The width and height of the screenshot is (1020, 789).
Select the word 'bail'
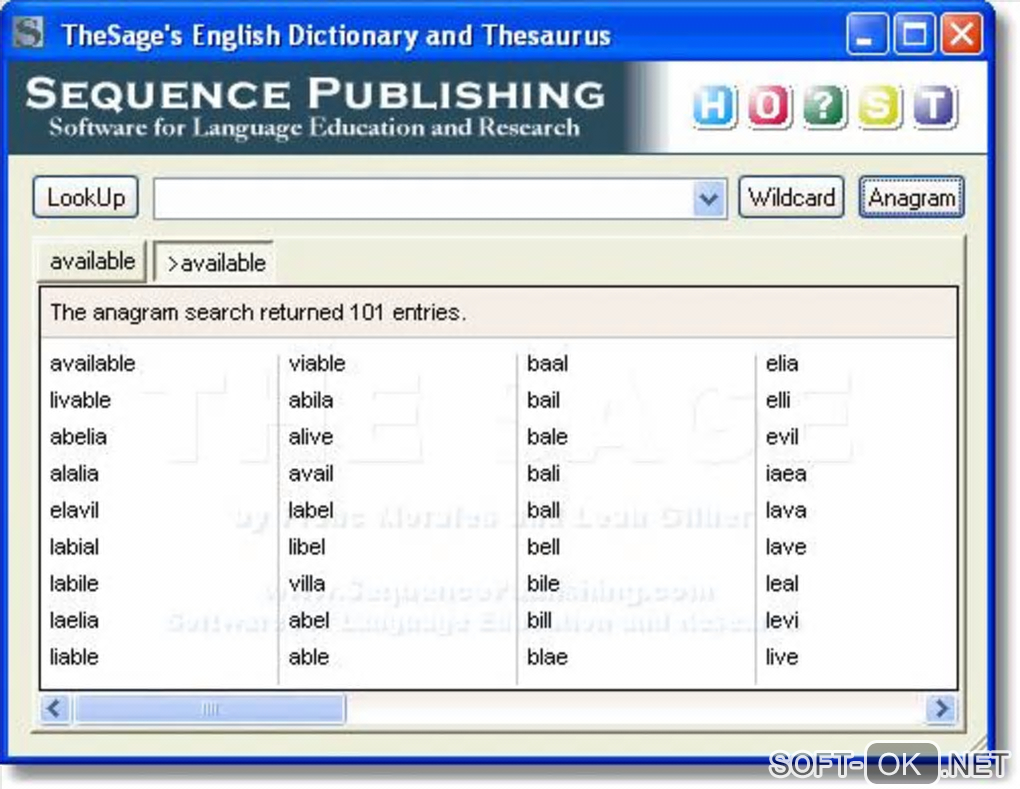coord(543,400)
